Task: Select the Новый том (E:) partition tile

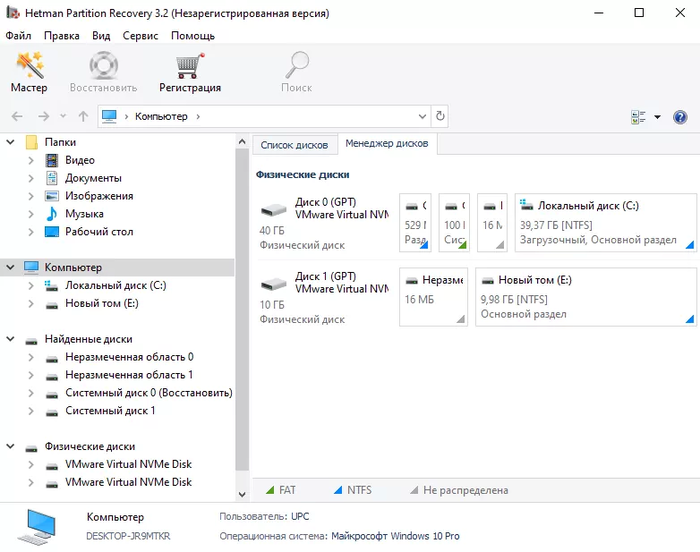Action: (x=585, y=296)
